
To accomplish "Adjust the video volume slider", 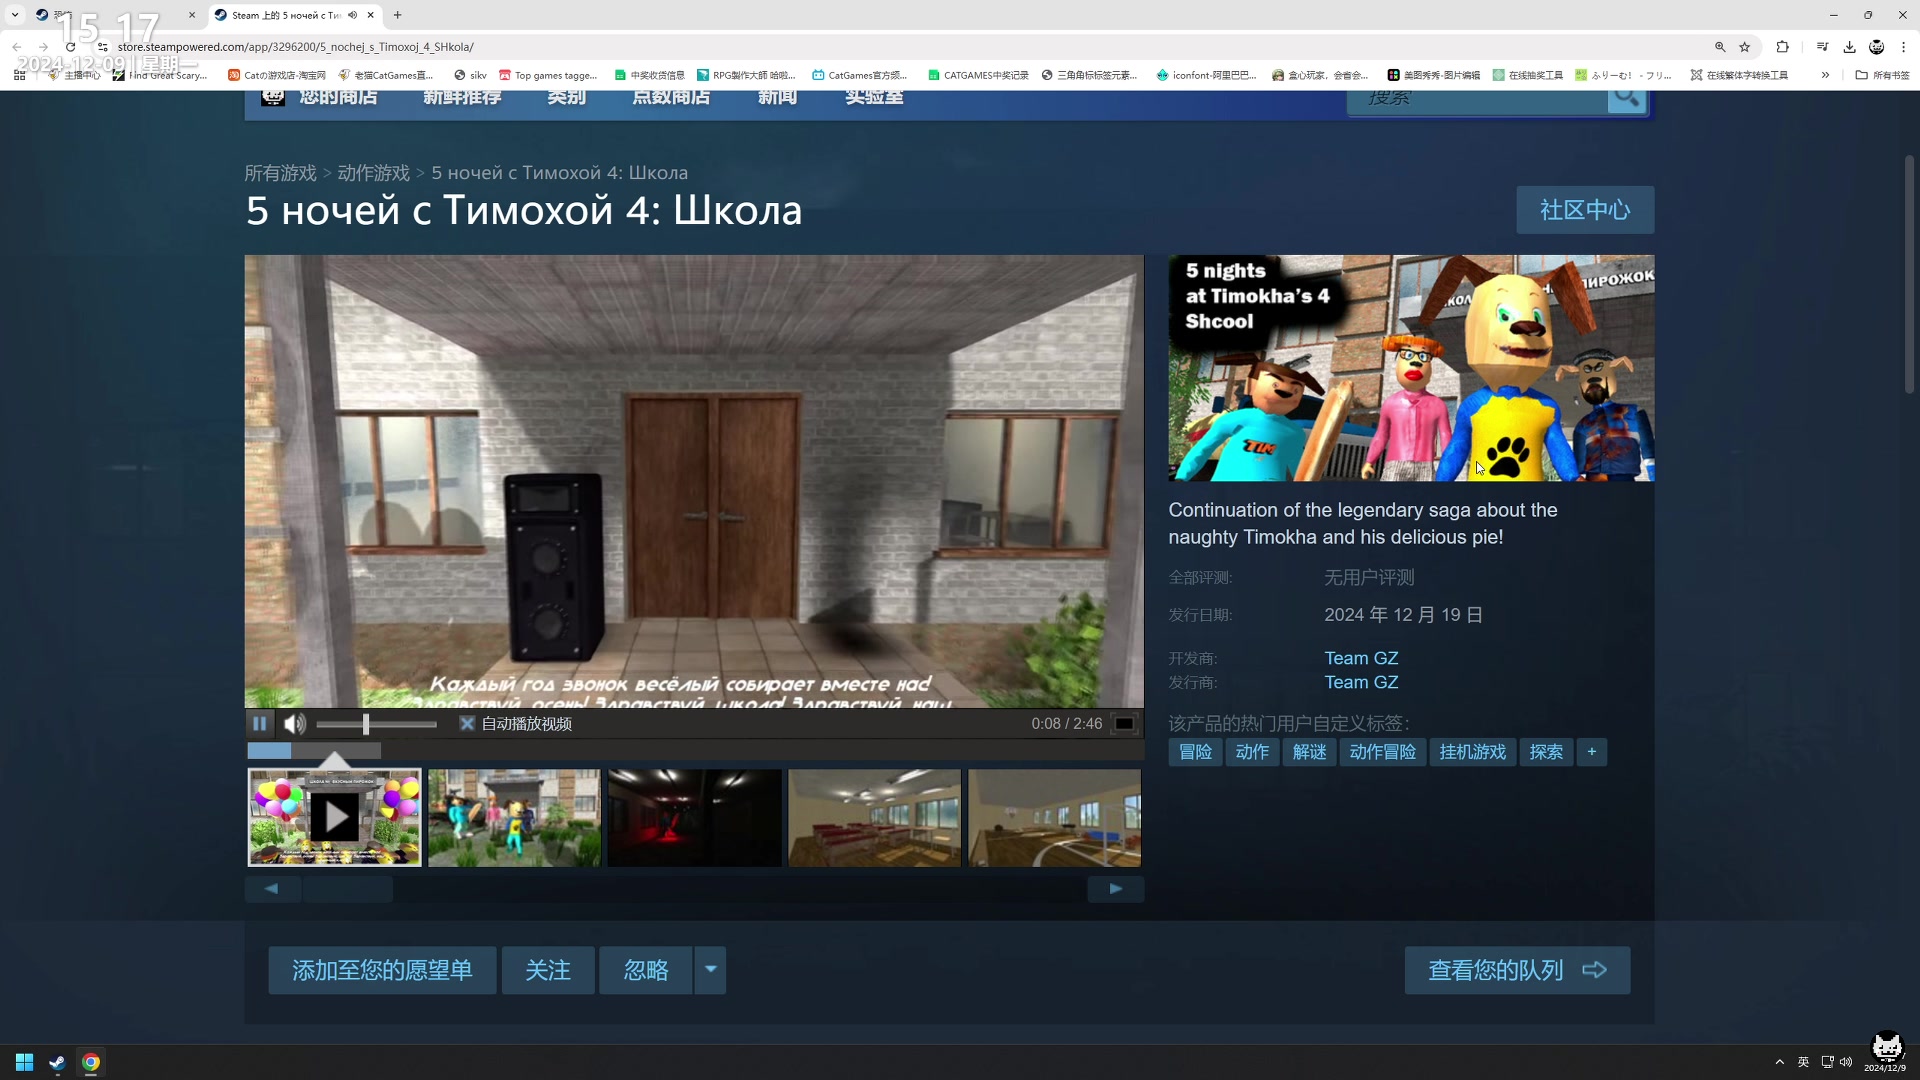I will (x=366, y=724).
